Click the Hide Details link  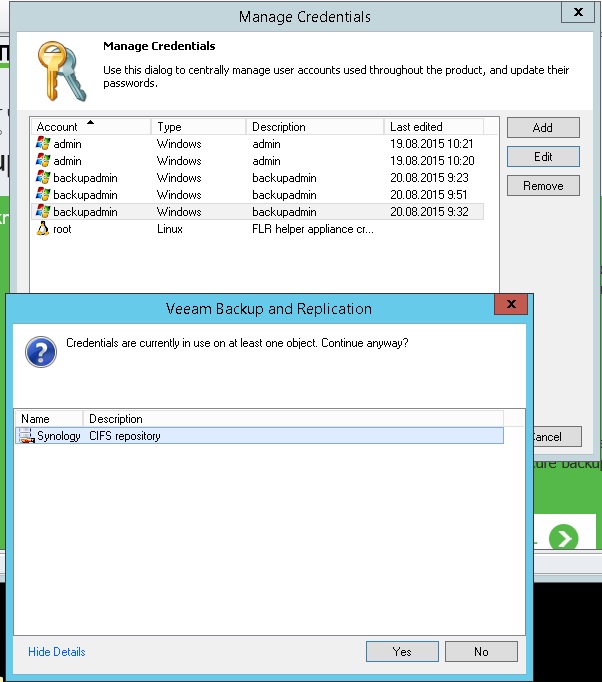[x=57, y=652]
